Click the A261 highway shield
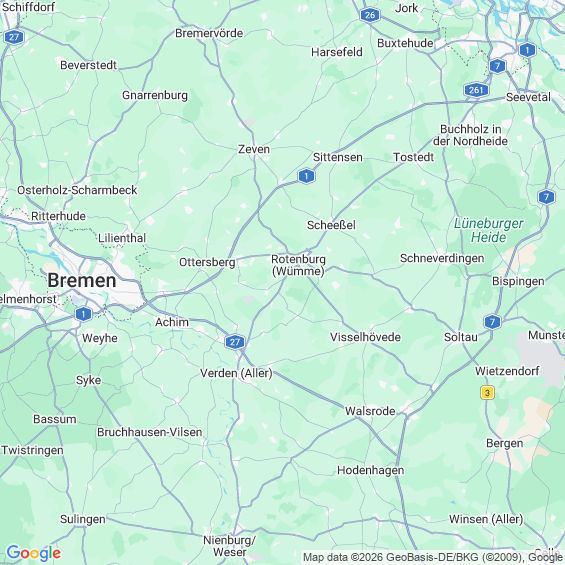The width and height of the screenshot is (565, 565). click(476, 90)
